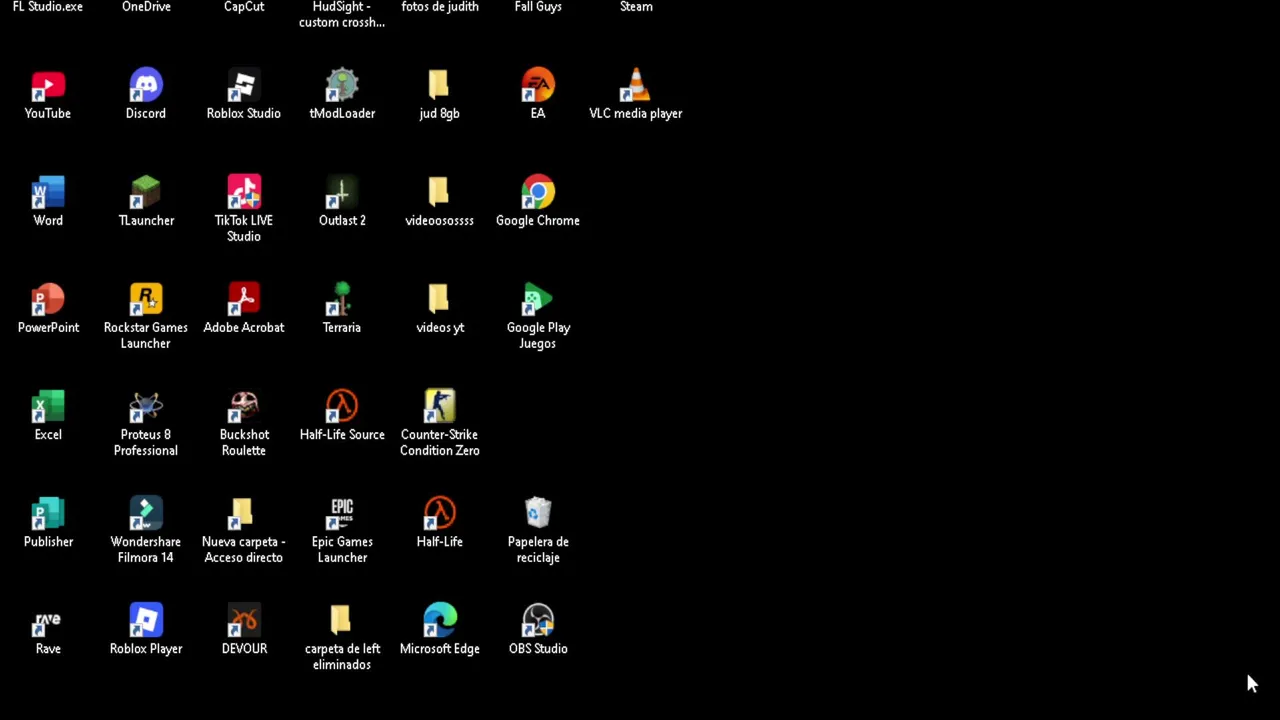Click the CapCut label
Viewport: 1280px width, 720px height.
tap(244, 6)
